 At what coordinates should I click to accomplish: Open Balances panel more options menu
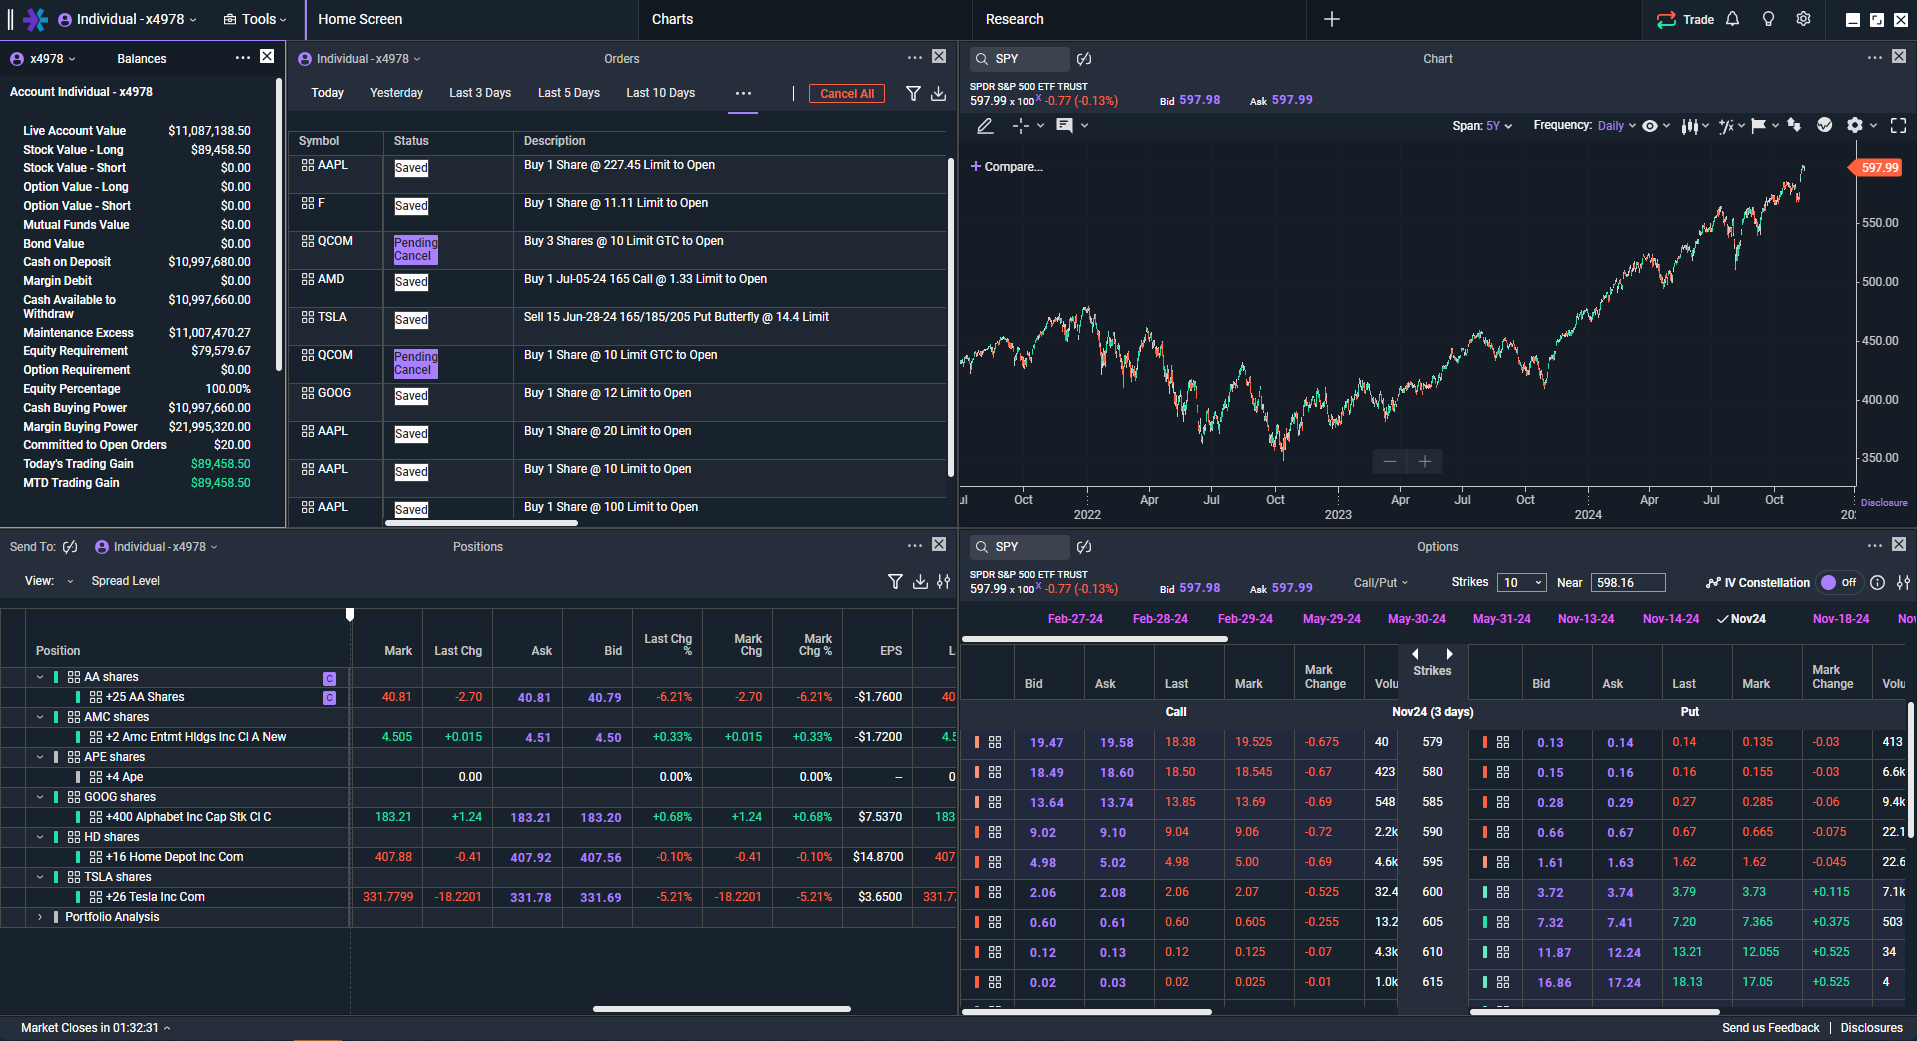tap(243, 58)
